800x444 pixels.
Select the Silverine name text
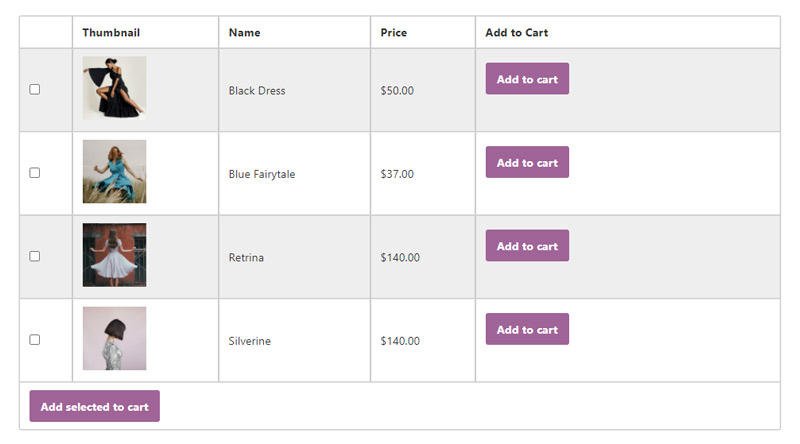[249, 341]
